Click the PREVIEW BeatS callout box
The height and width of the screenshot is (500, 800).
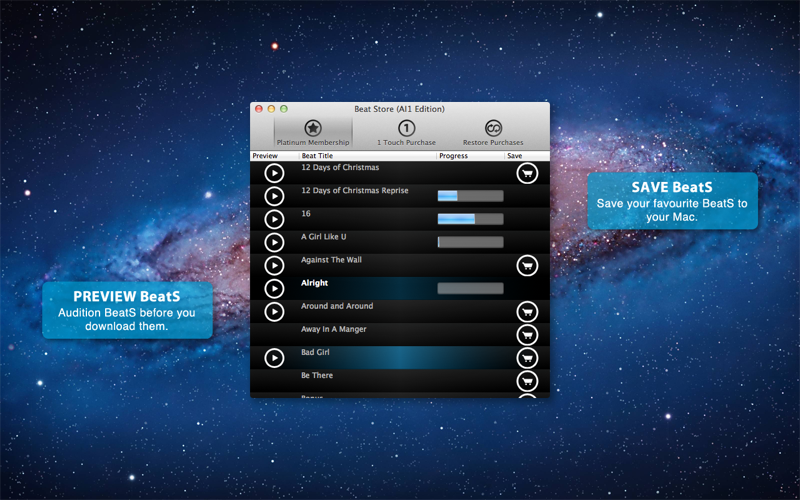point(127,310)
